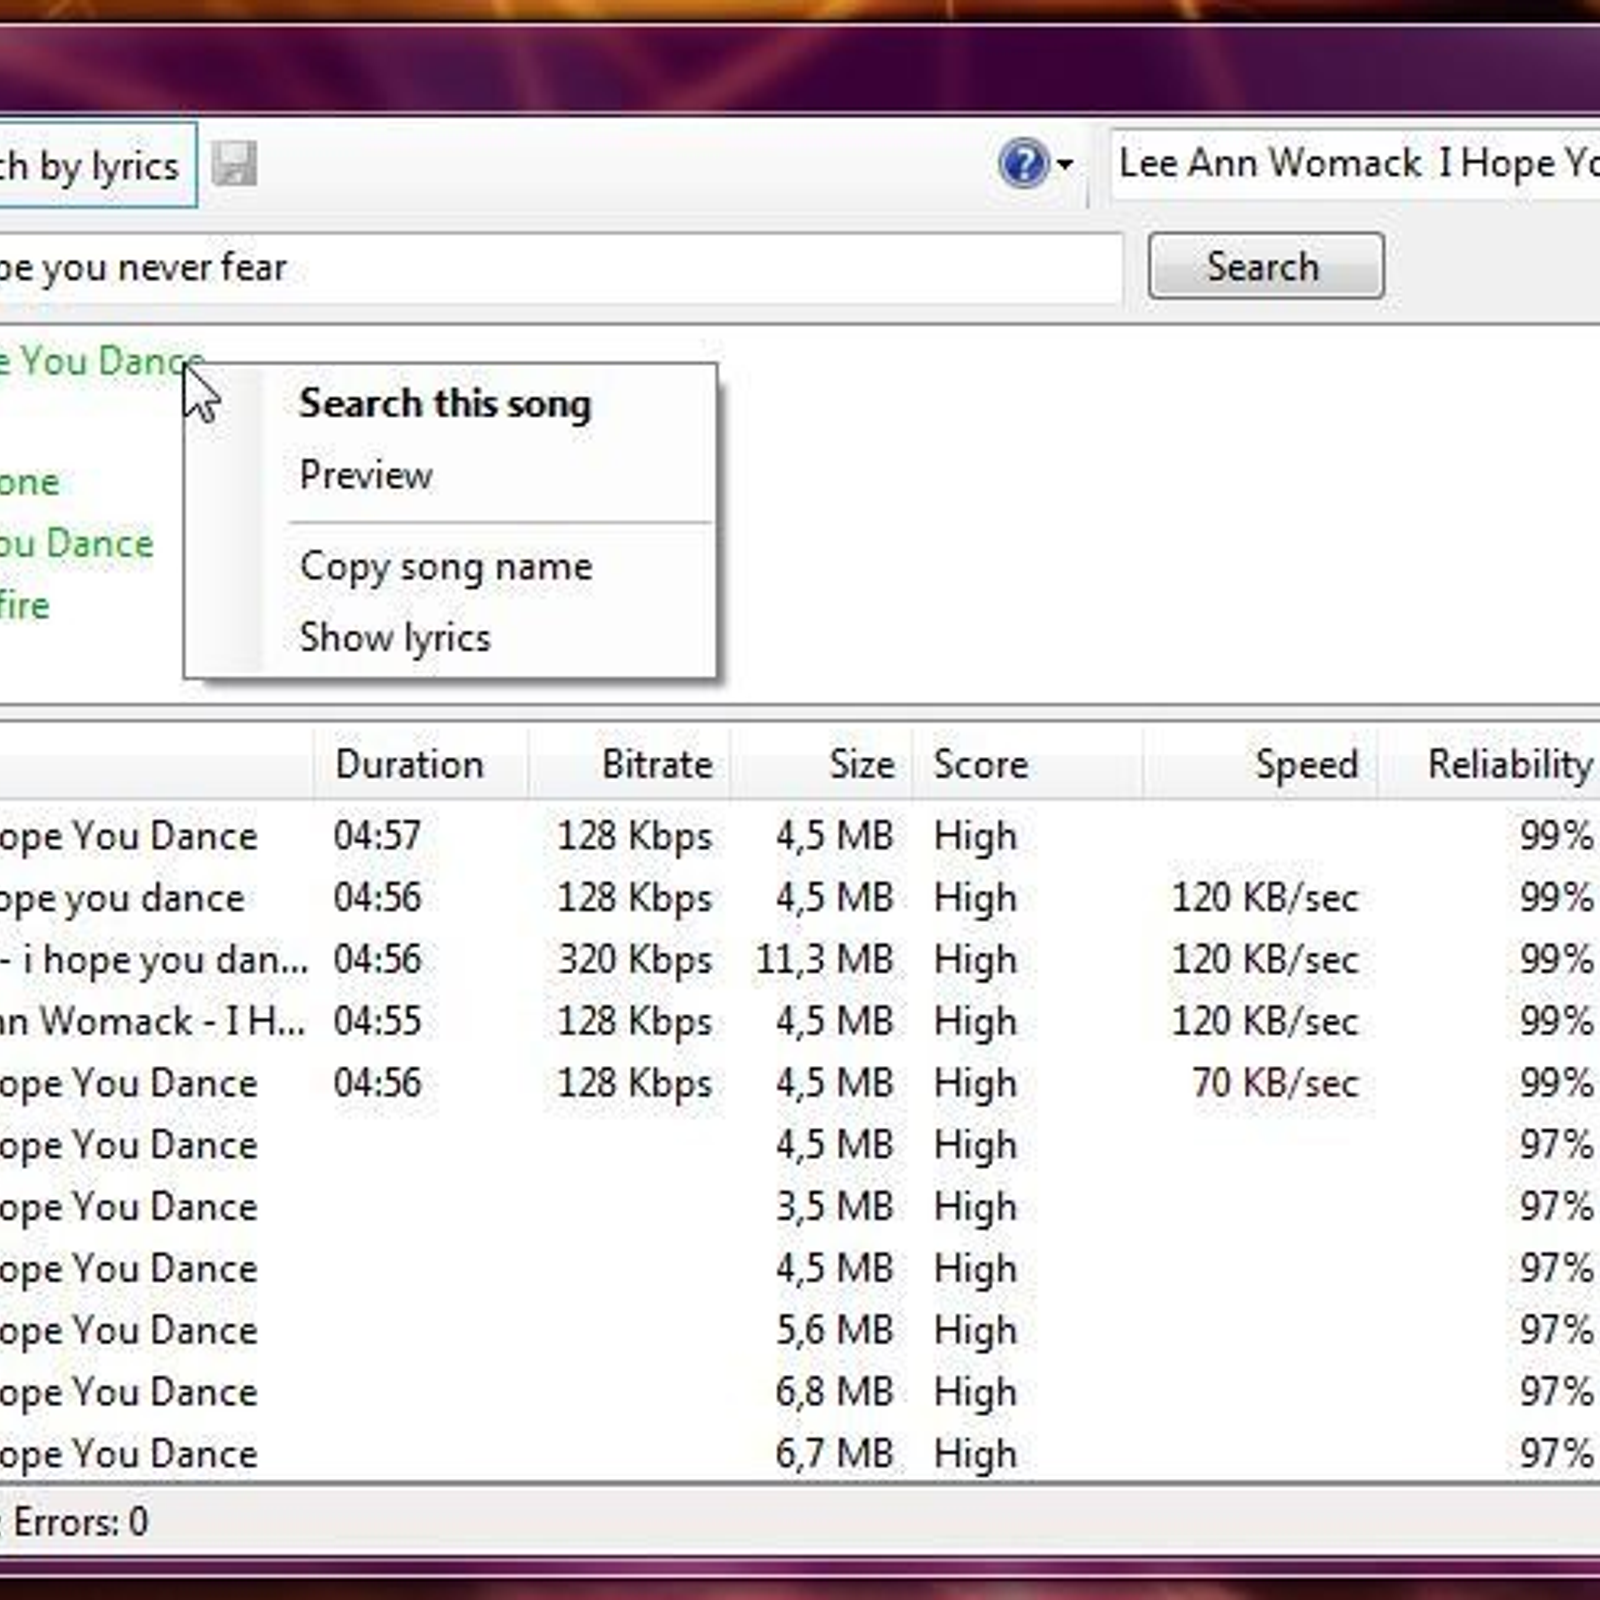Select the 'Search by lyrics' tab
This screenshot has height=1600, width=1600.
(x=97, y=165)
